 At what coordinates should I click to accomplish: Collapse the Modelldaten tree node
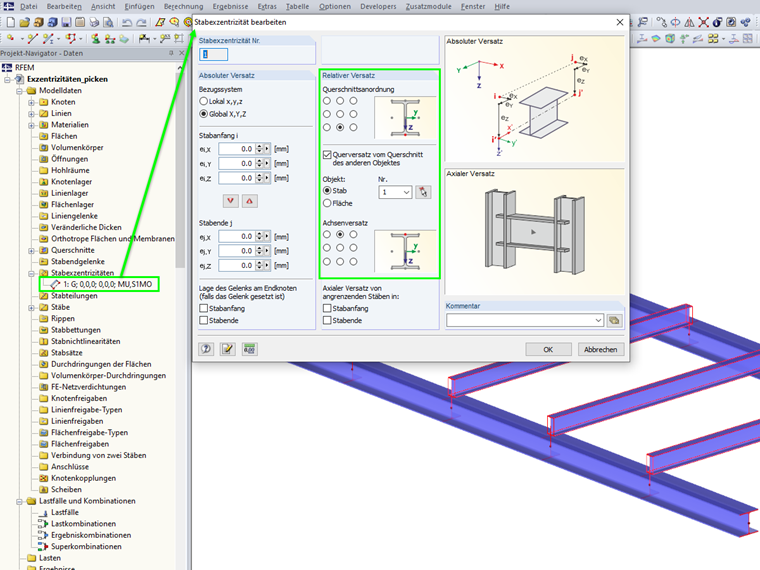pos(19,91)
